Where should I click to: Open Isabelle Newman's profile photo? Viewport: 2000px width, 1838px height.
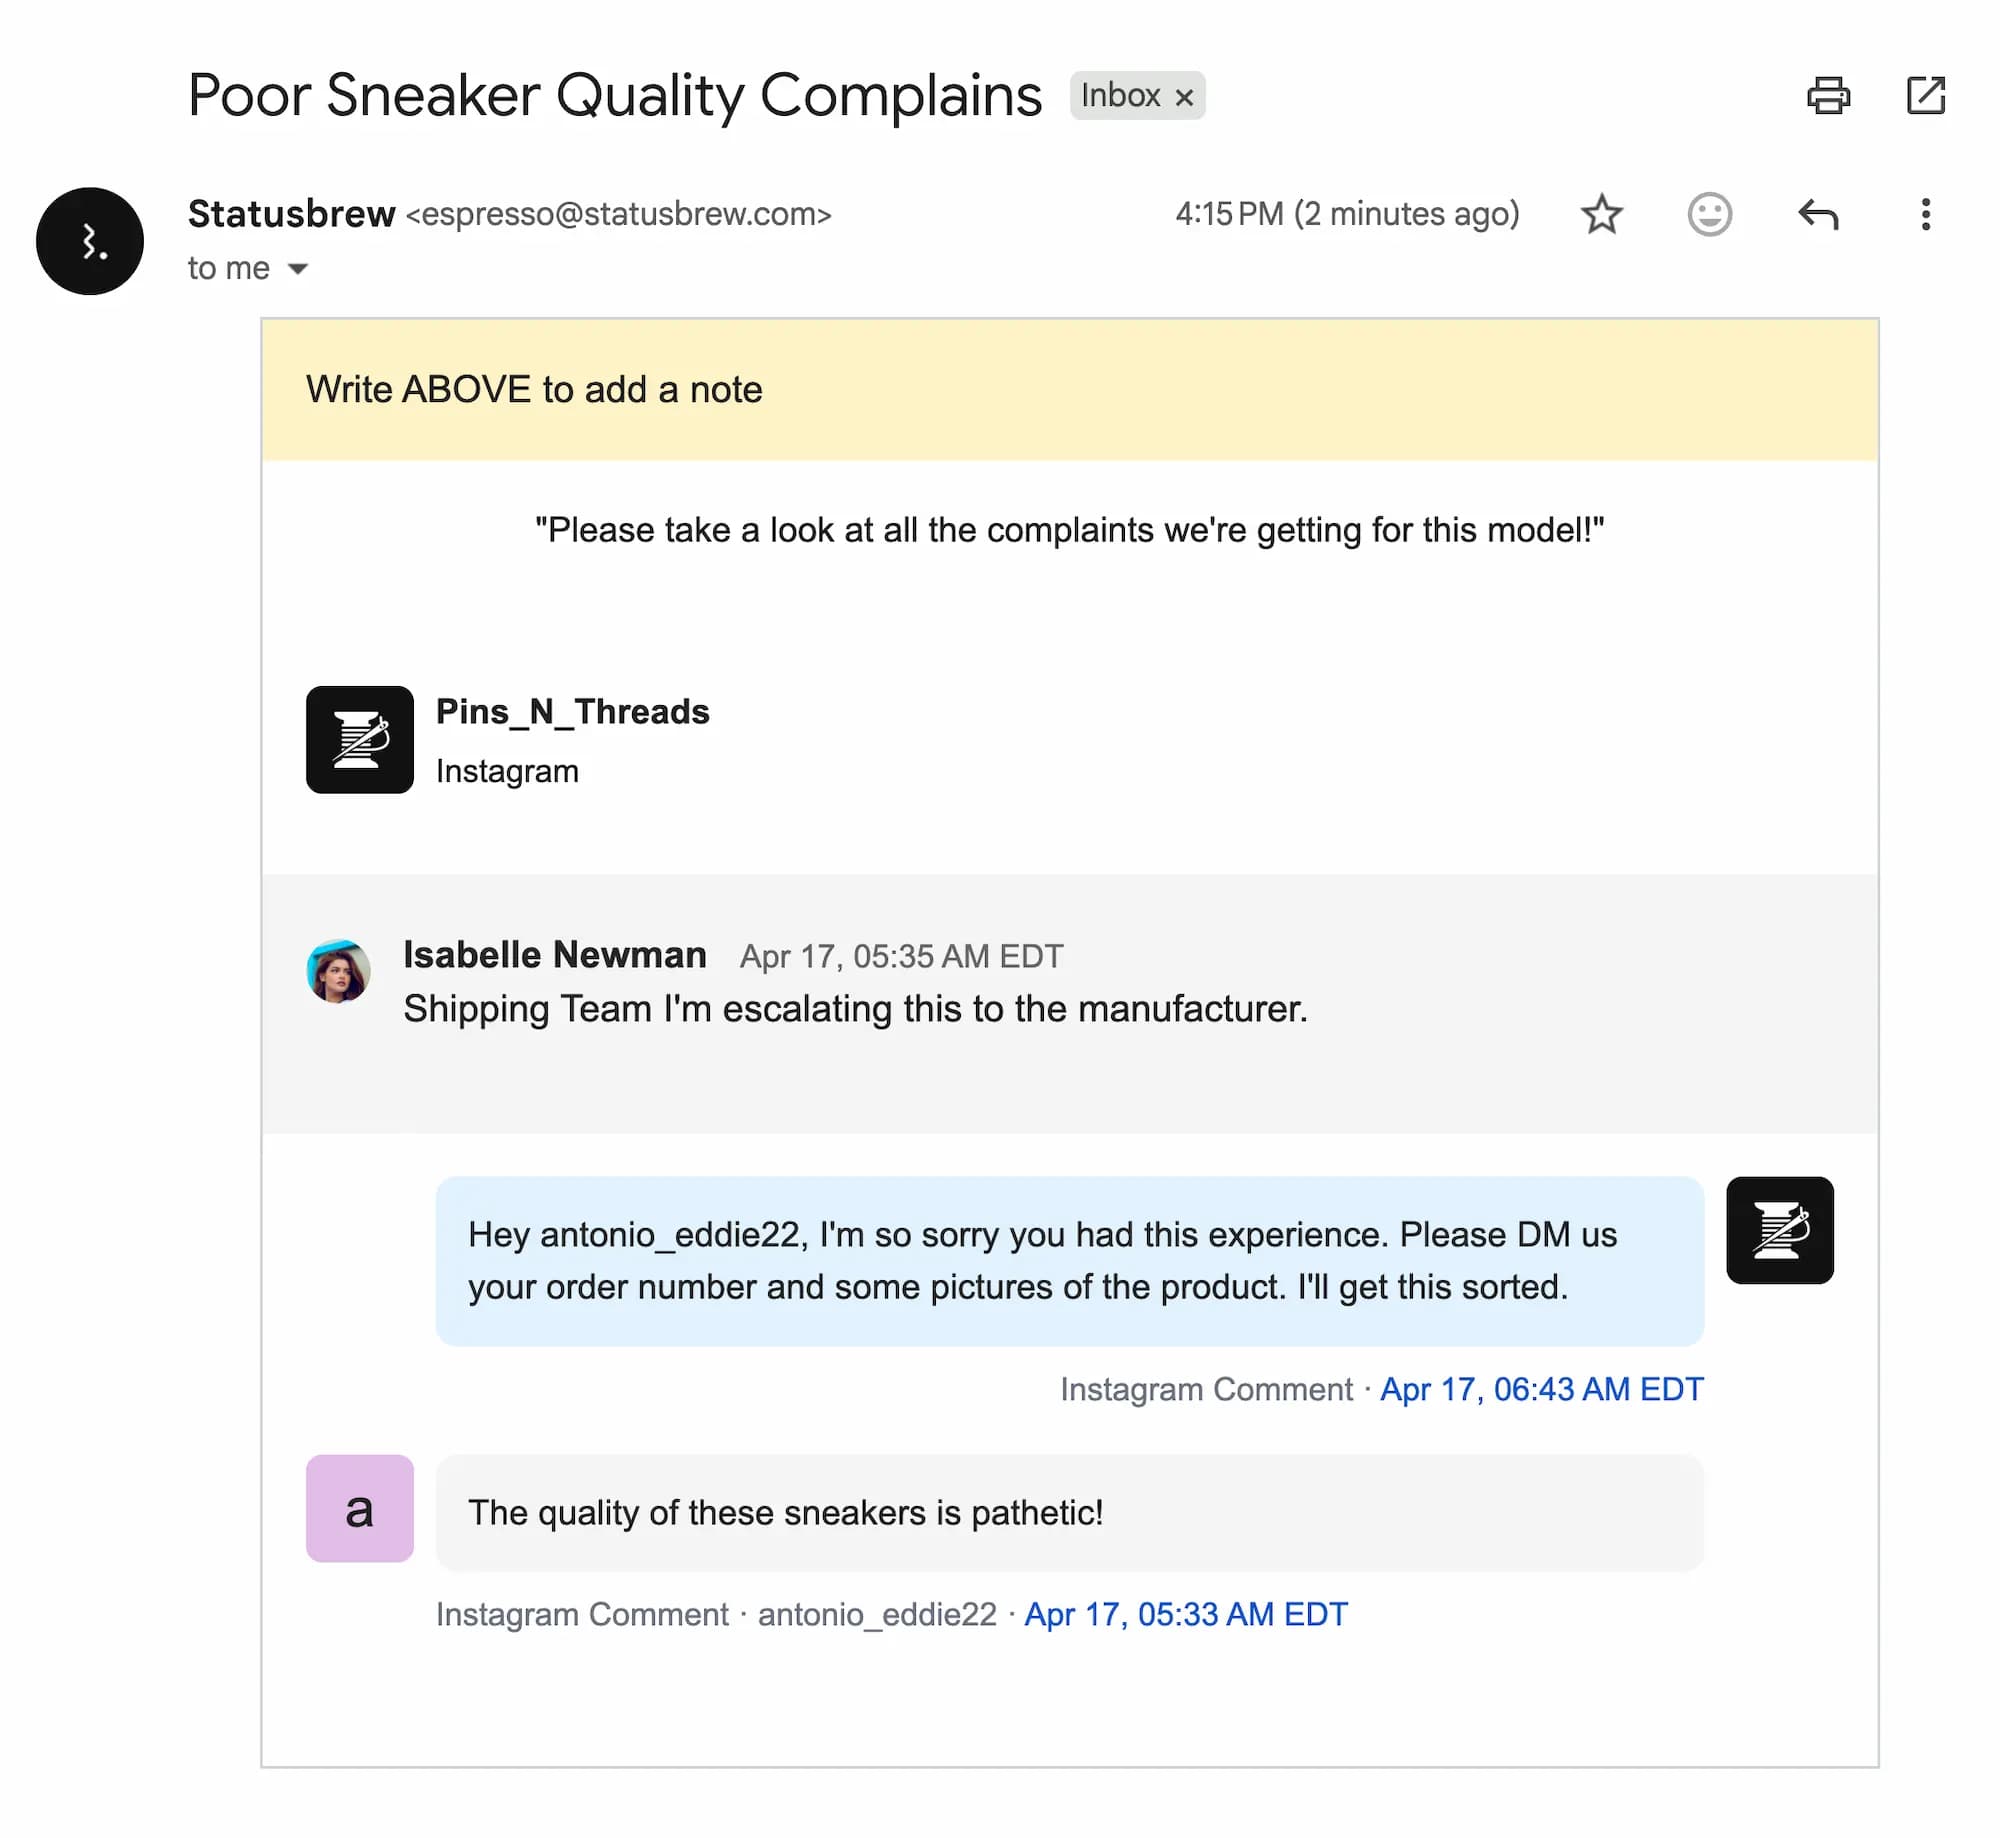tap(338, 970)
